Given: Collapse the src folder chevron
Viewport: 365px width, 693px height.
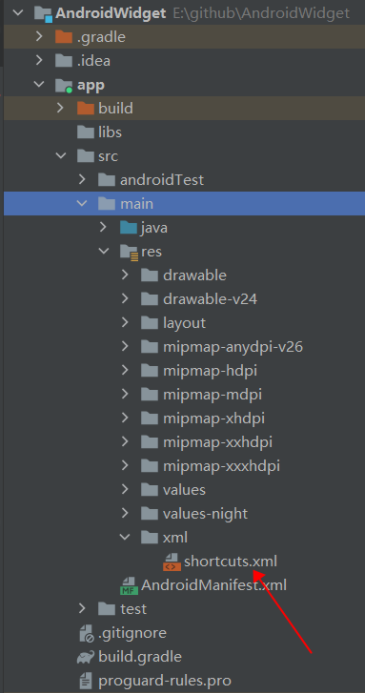Looking at the screenshot, I should [x=61, y=156].
